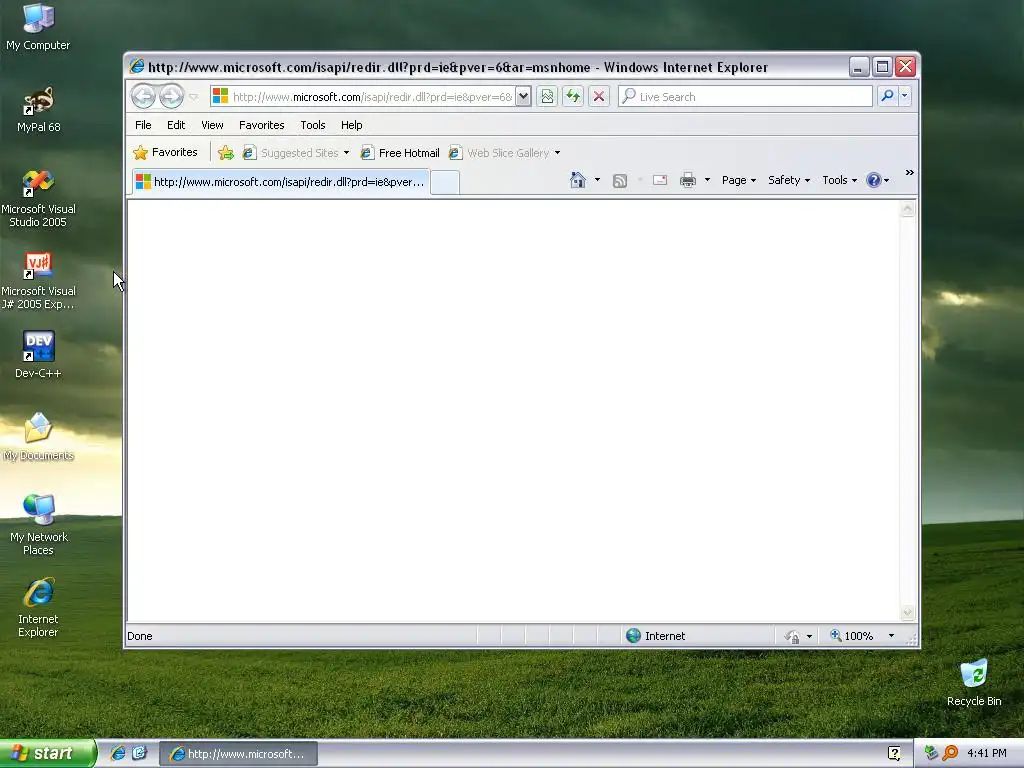Screen dimensions: 1024x768
Task: Click second quick launch browser icon
Action: coord(139,753)
